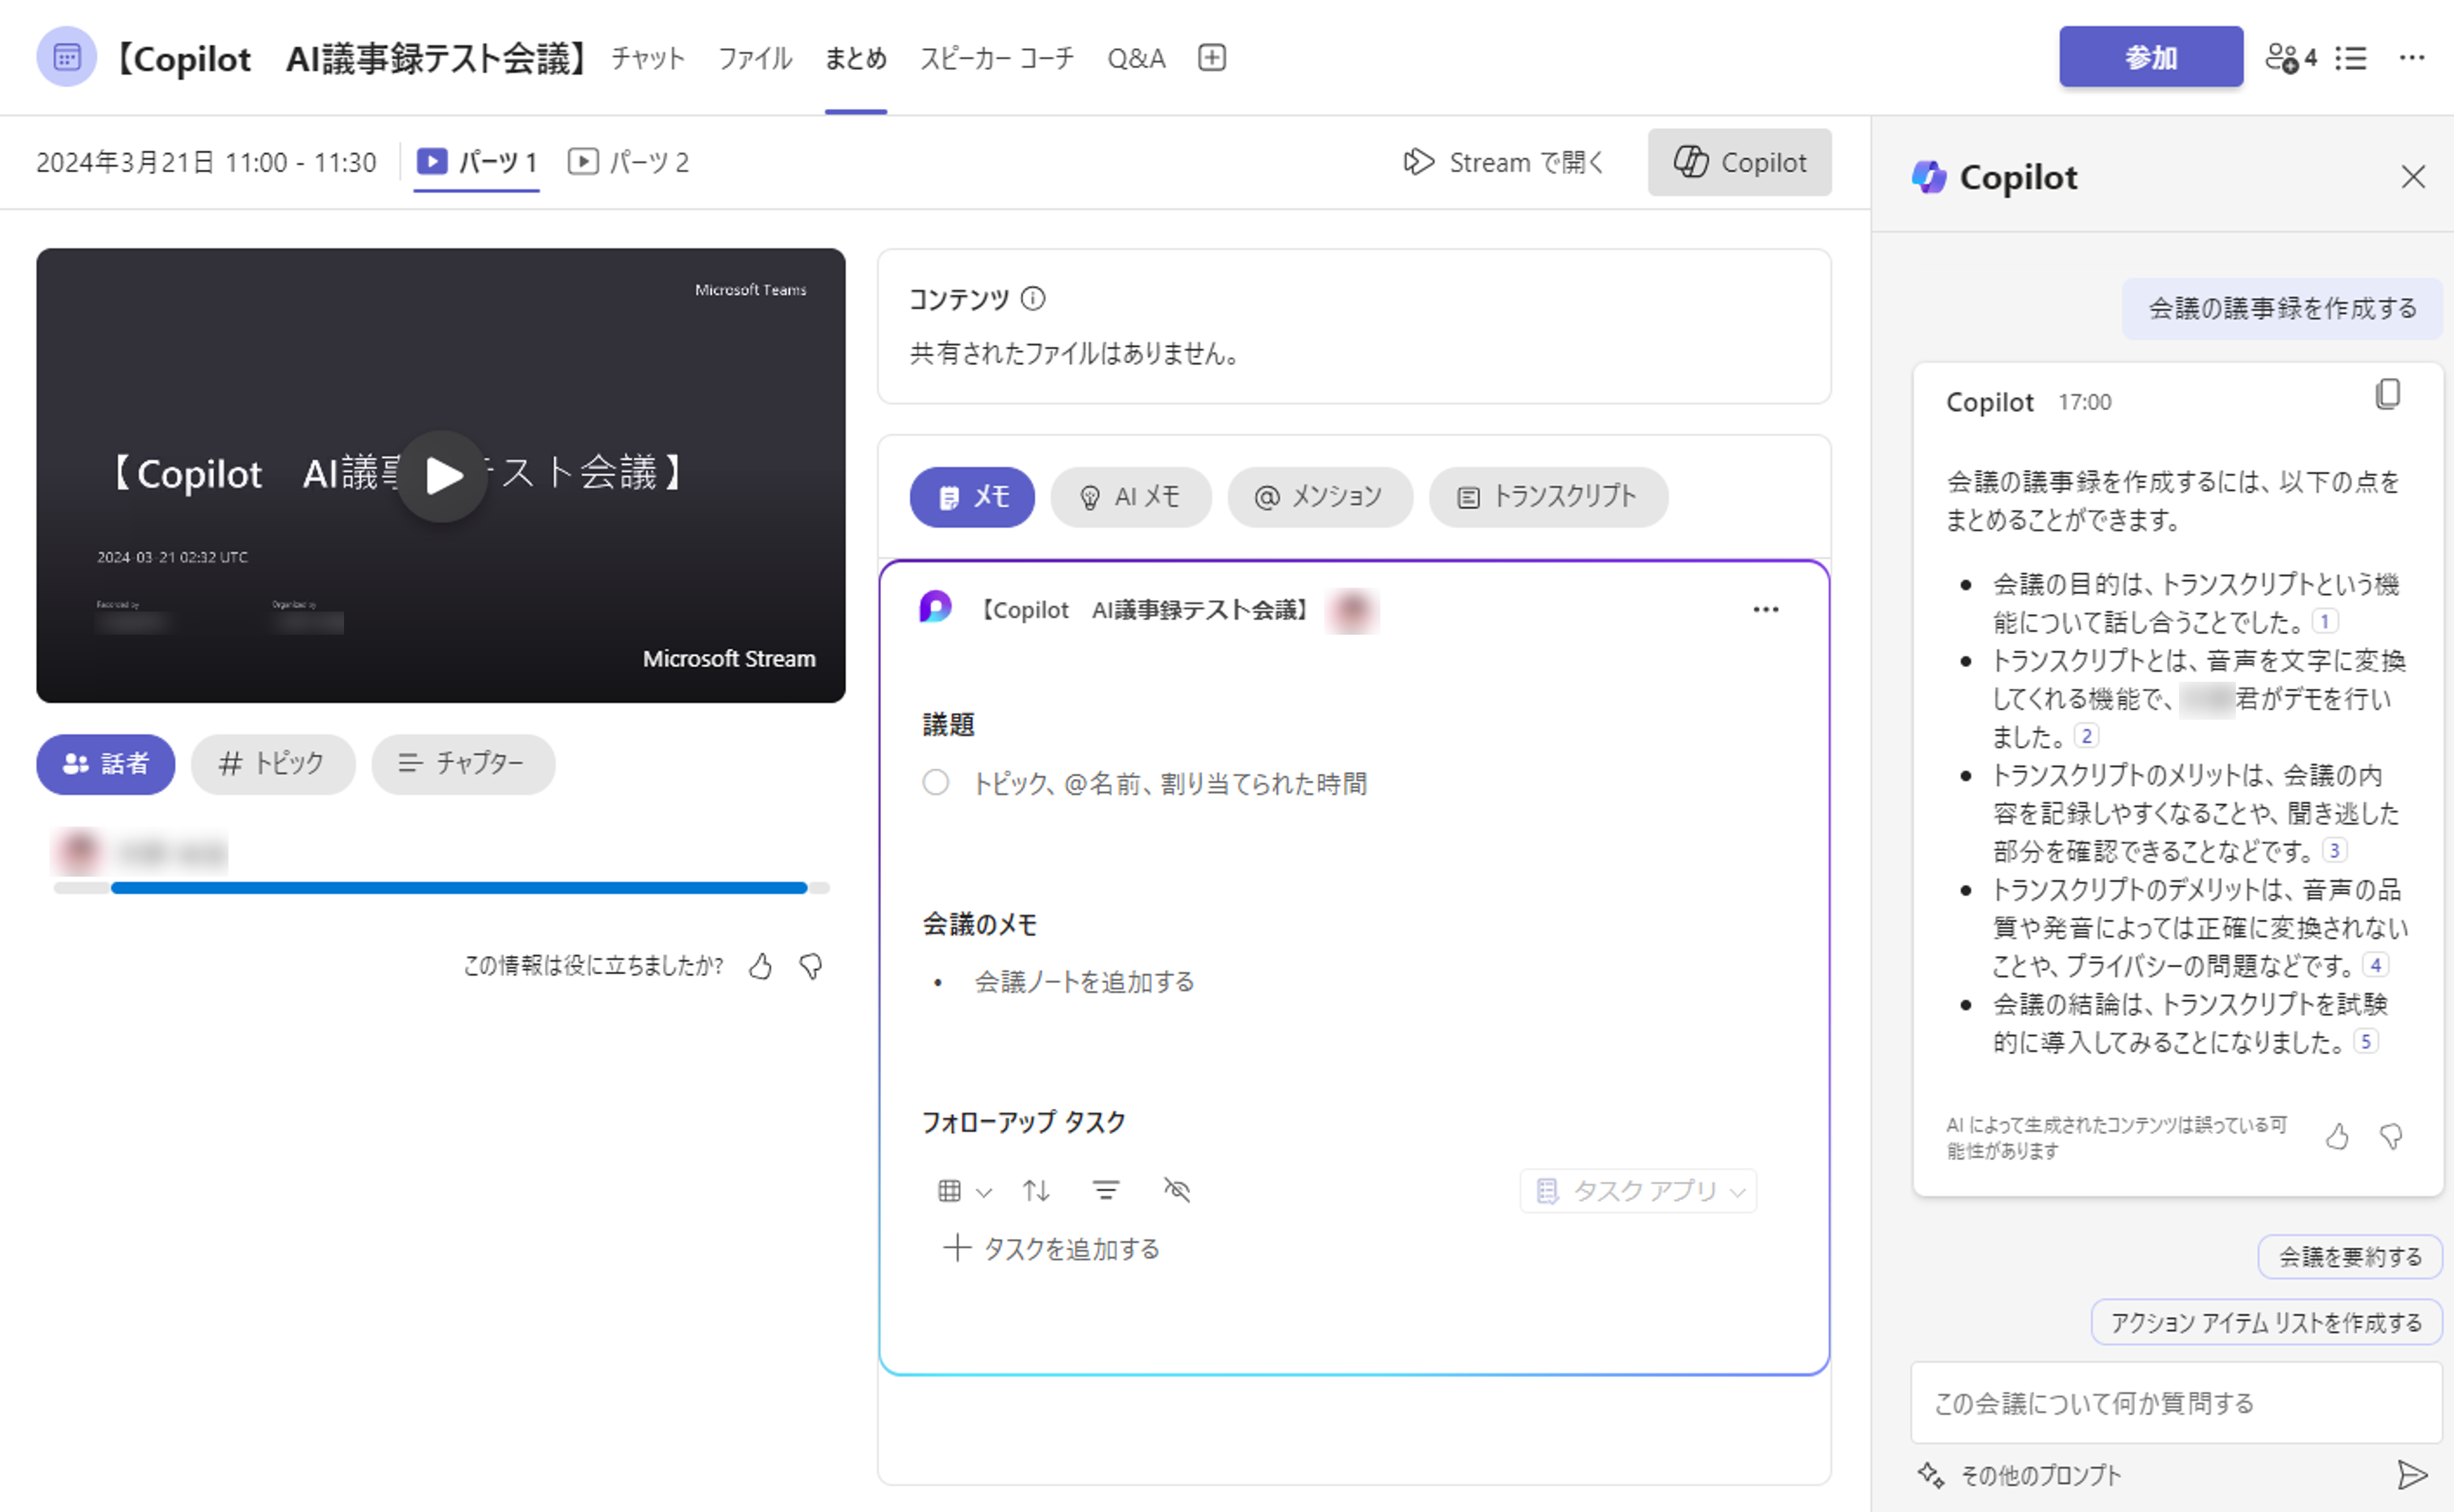Screen dimensions: 2454x1512
Task: Open the トランスクリプト transcript tab
Action: [x=1548, y=497]
